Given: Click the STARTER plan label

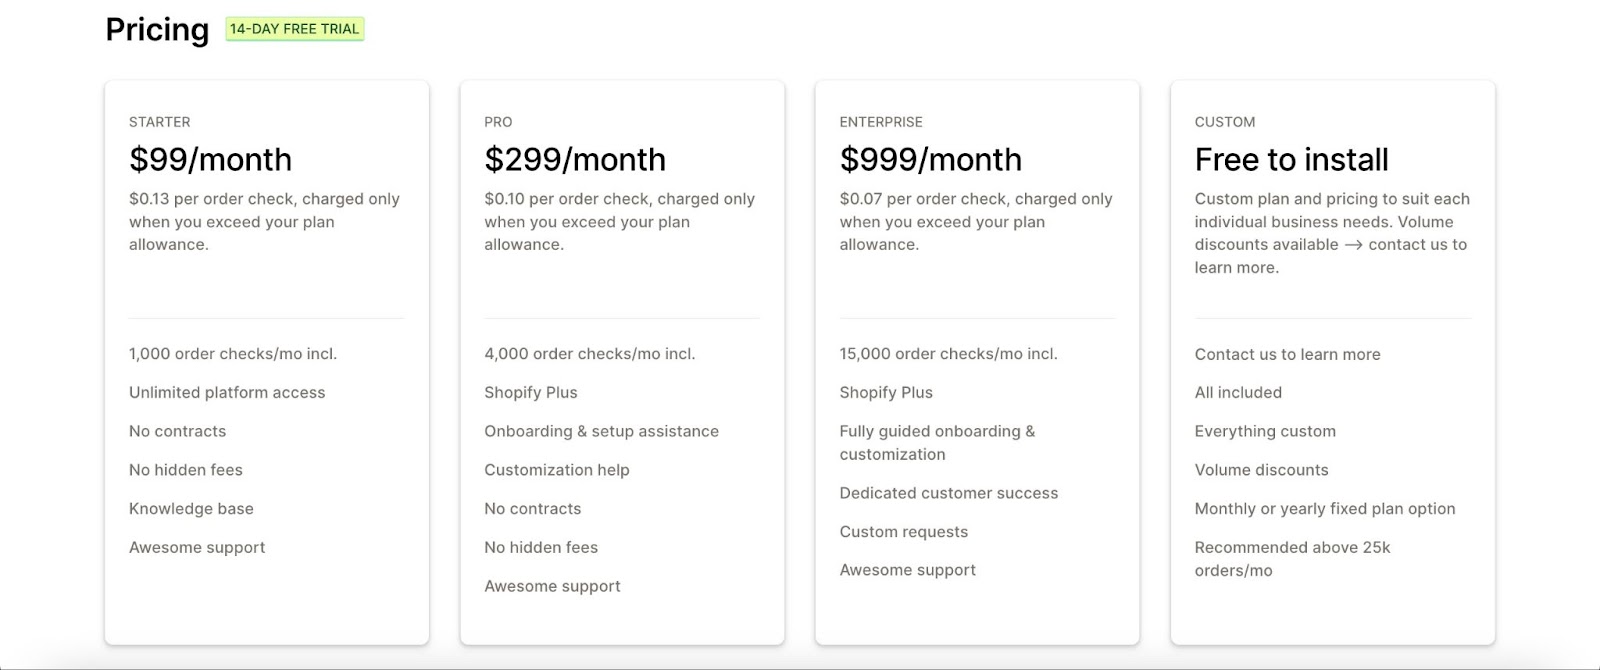Looking at the screenshot, I should [x=159, y=122].
